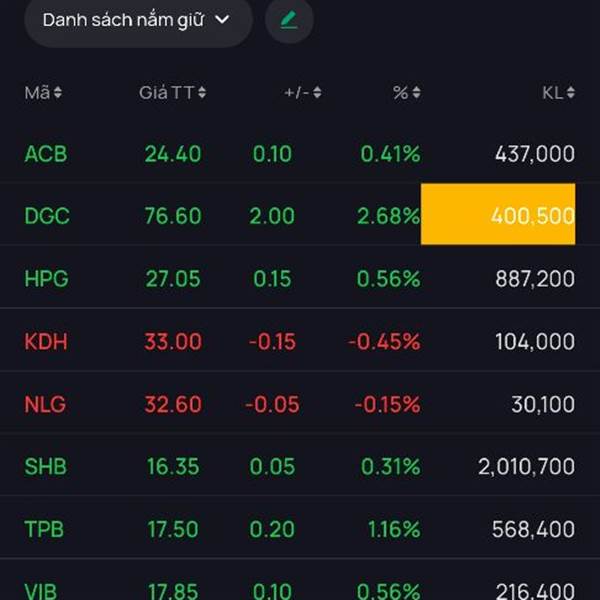Click SHB volume 2,010,700
The image size is (600, 600).
[x=526, y=467]
